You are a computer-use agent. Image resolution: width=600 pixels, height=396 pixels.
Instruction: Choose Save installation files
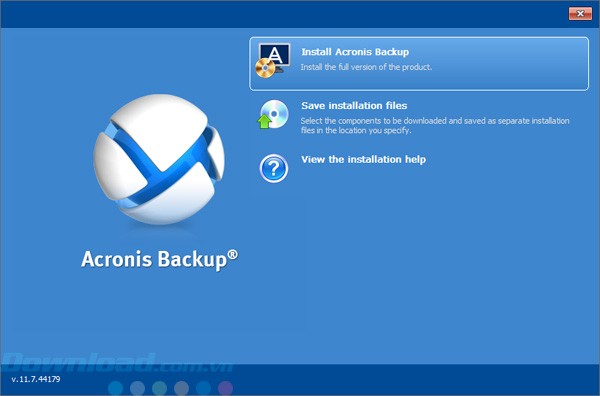pyautogui.click(x=354, y=106)
